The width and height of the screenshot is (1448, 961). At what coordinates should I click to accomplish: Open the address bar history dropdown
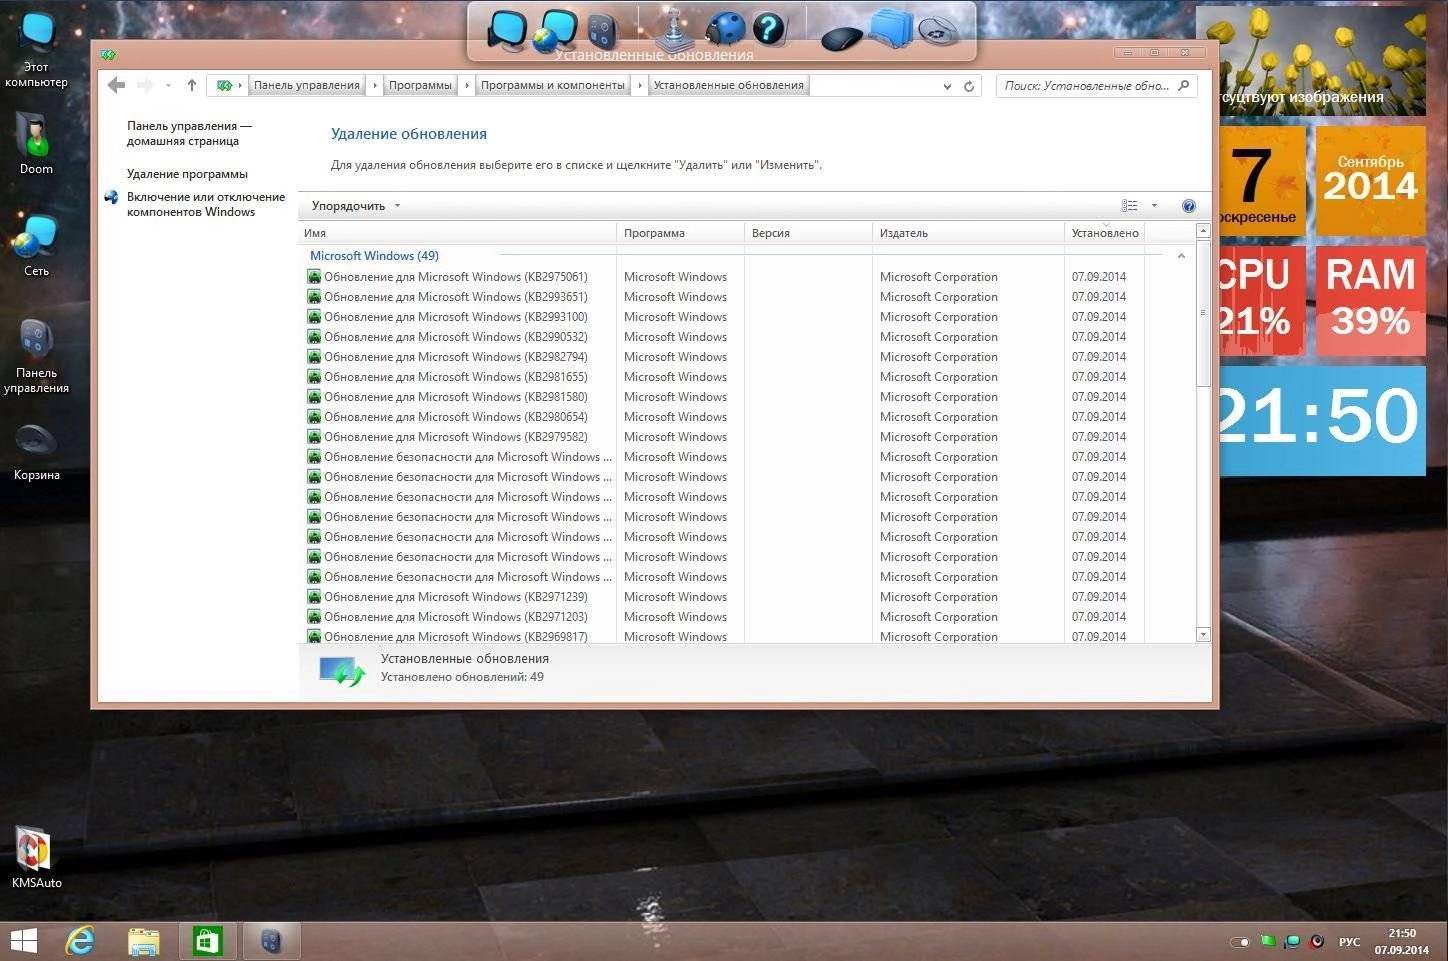pyautogui.click(x=947, y=86)
